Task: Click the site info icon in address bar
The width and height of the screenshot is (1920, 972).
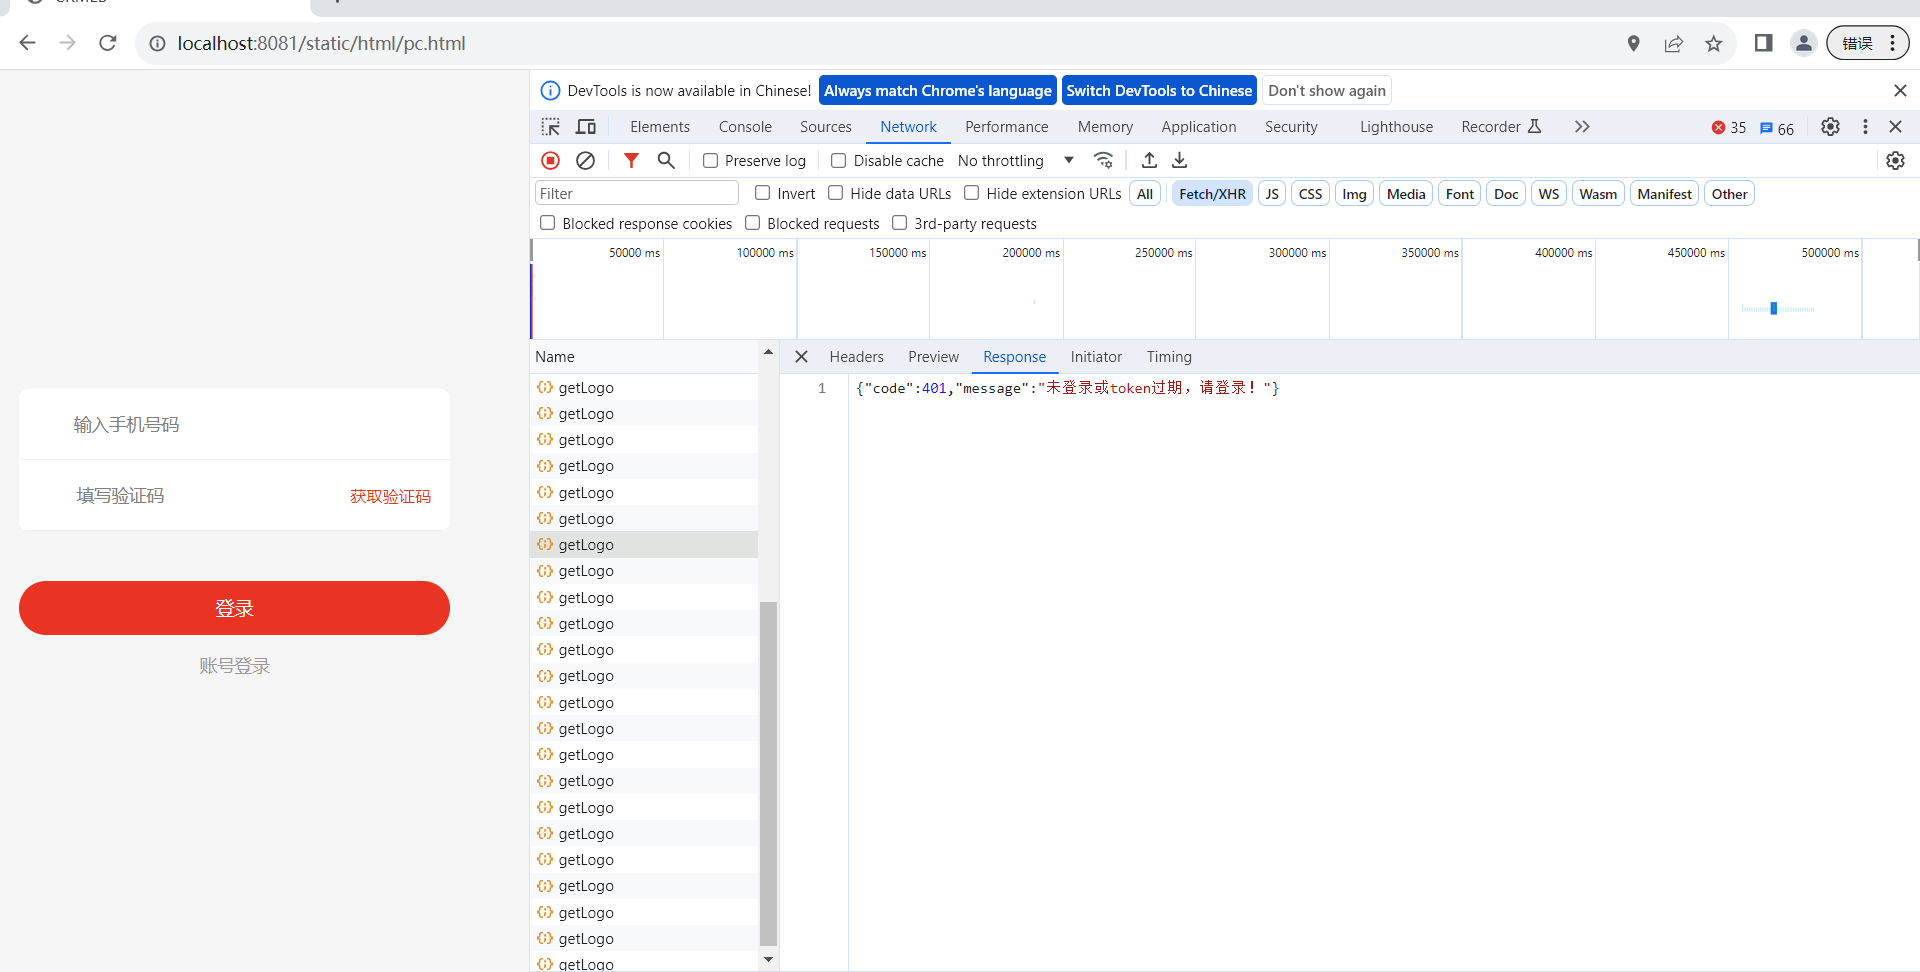Action: [157, 43]
